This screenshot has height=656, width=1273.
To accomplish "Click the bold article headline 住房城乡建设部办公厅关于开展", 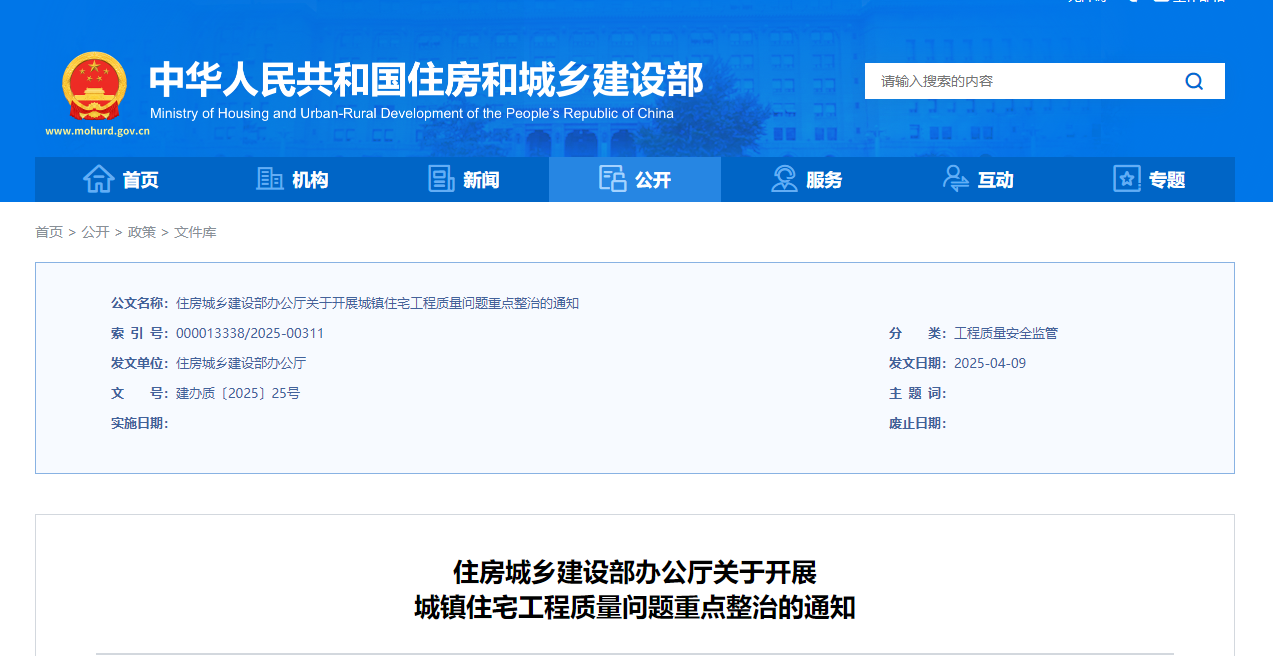I will pyautogui.click(x=635, y=573).
